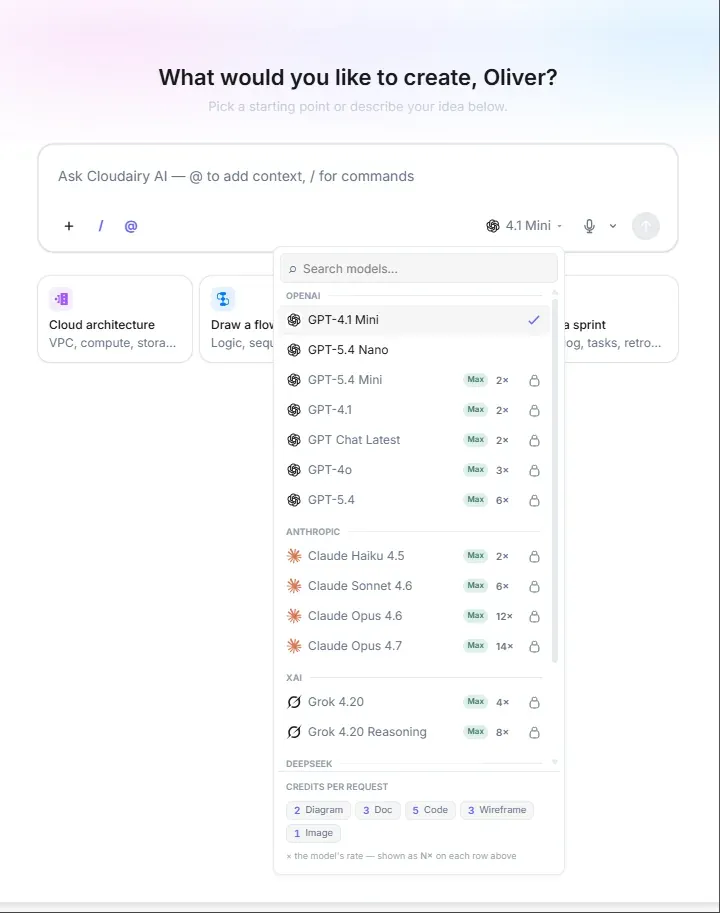Click the ANTHROPIC section header
Viewport: 720px width, 913px height.
click(313, 532)
